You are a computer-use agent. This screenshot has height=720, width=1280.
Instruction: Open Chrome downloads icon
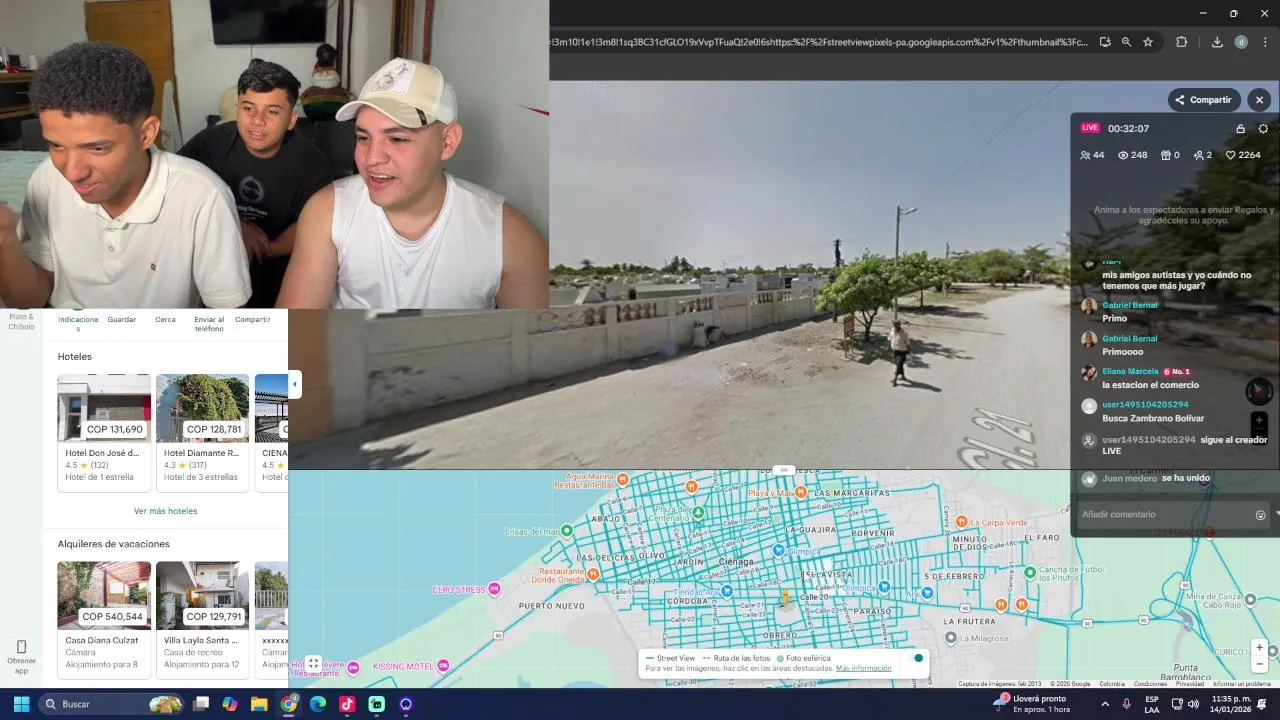[x=1217, y=42]
